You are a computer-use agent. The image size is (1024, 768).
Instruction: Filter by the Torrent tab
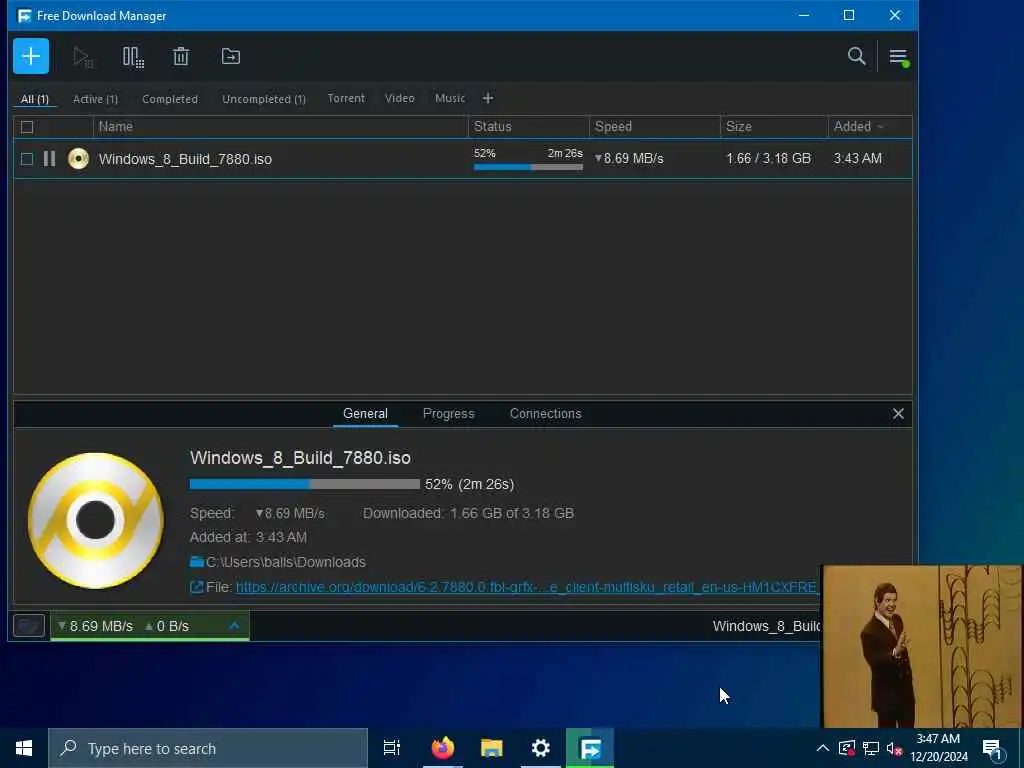346,98
